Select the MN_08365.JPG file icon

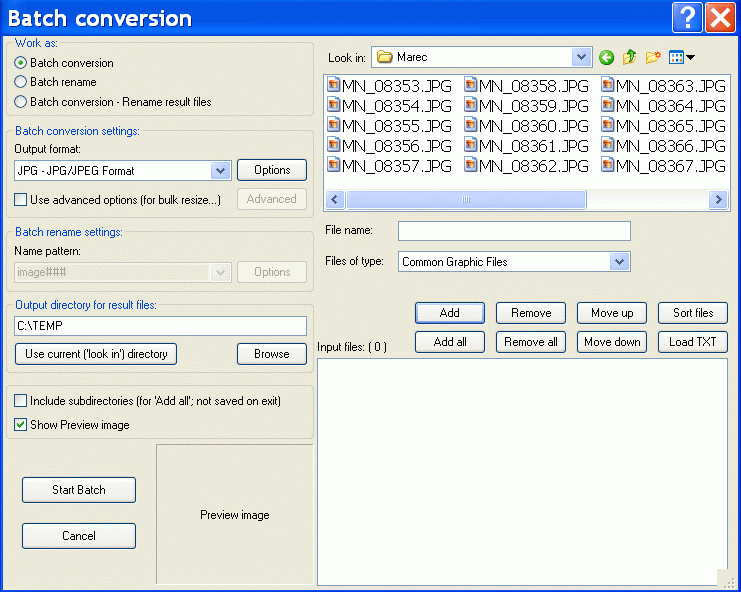click(608, 126)
